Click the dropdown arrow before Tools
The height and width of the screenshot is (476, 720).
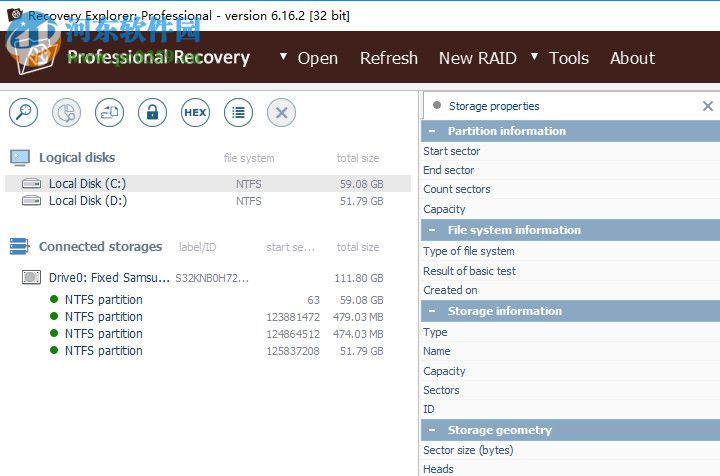pyautogui.click(x=534, y=56)
